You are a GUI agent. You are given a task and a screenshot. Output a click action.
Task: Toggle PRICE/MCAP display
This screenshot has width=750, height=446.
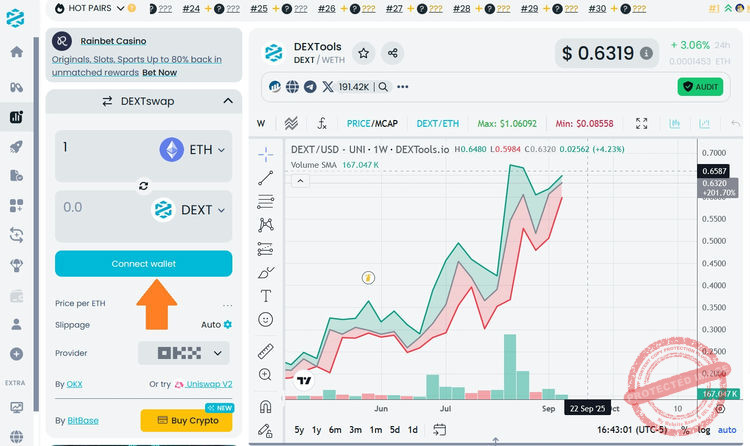click(372, 123)
